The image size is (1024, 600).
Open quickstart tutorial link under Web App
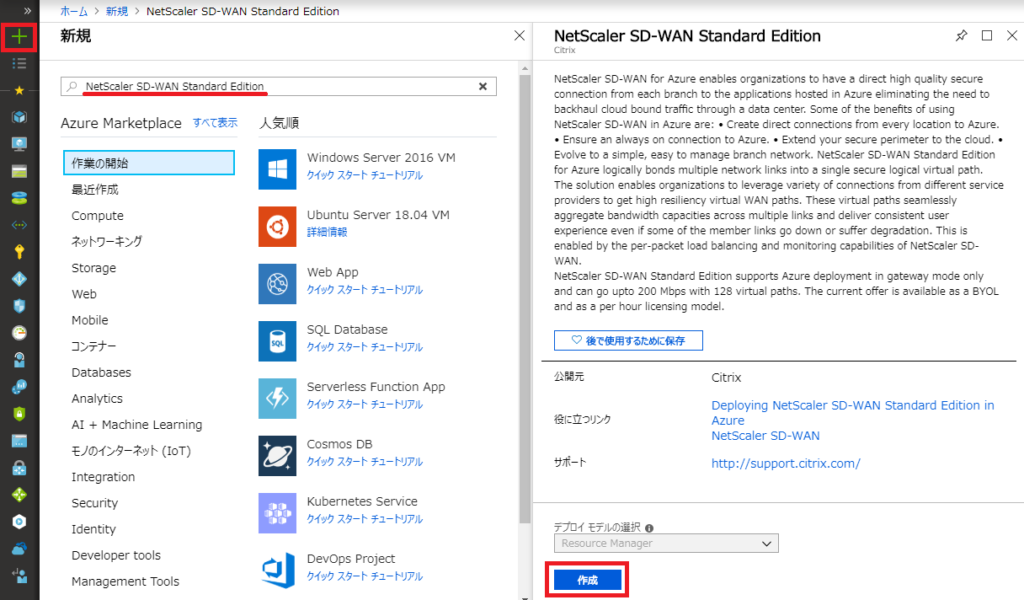[x=365, y=290]
